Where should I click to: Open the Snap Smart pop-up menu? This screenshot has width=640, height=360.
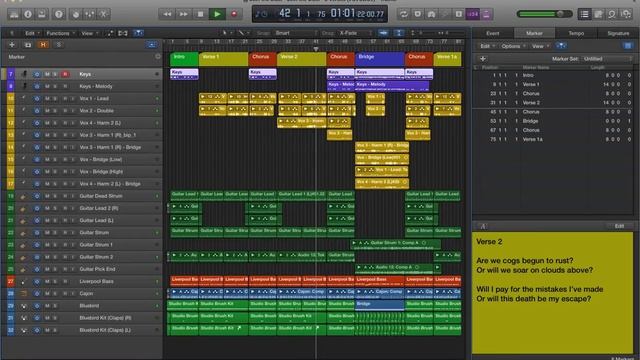[296, 33]
